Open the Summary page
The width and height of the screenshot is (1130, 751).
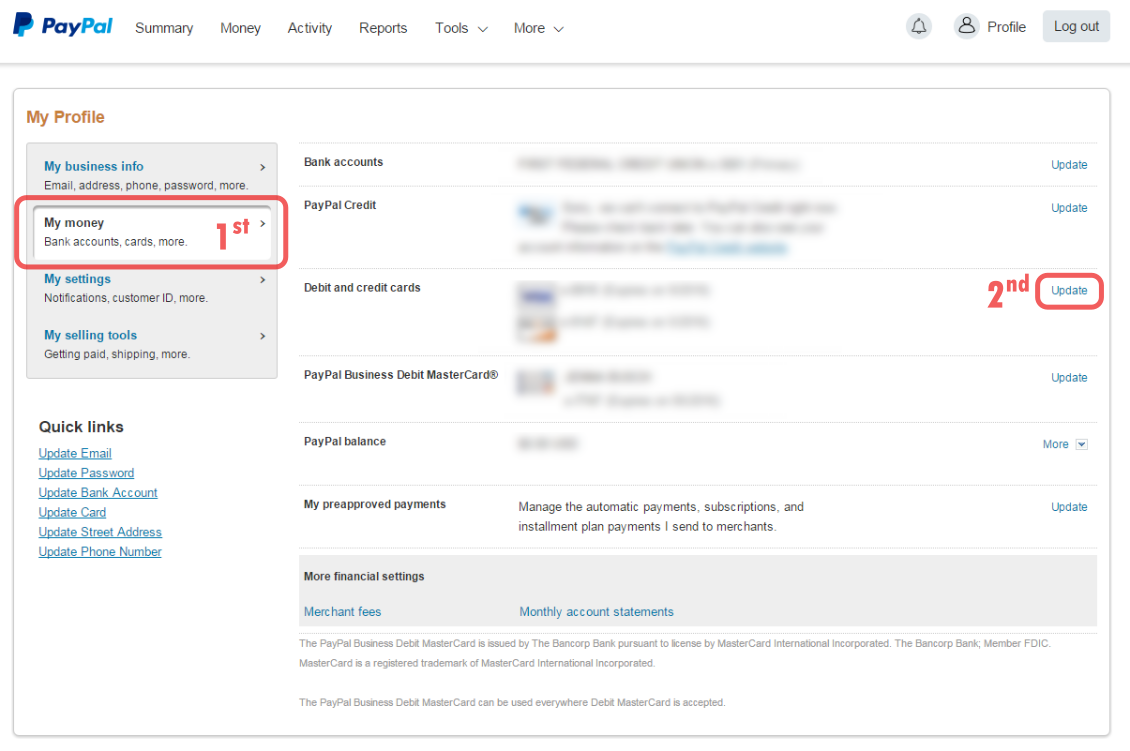164,28
